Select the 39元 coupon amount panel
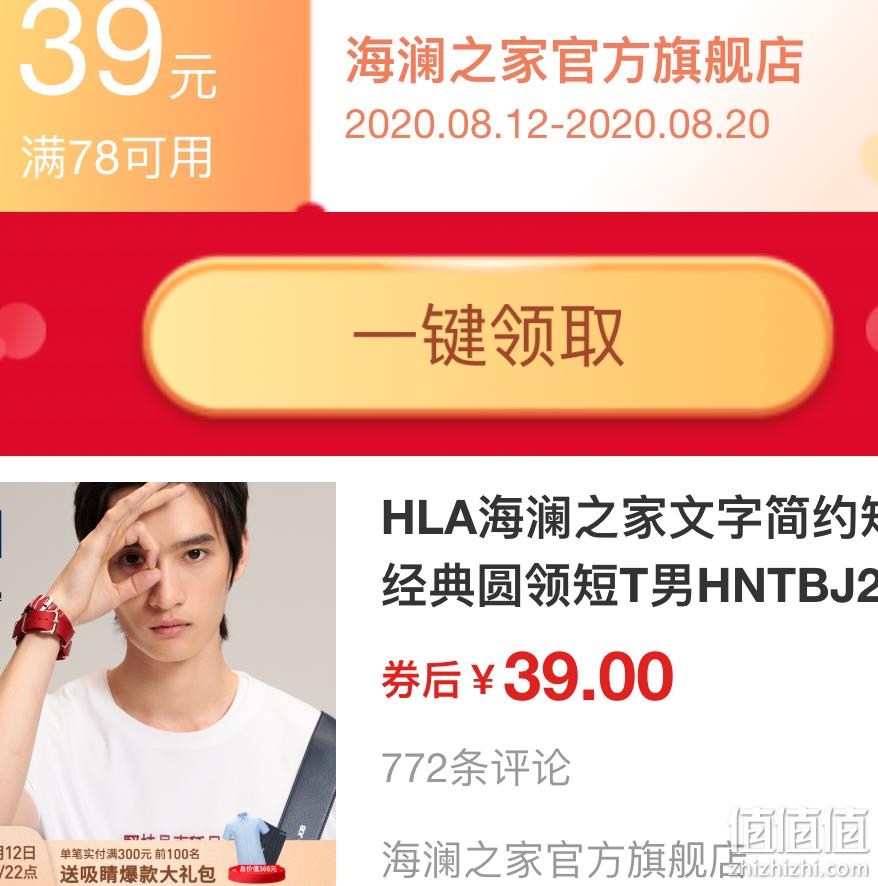 coord(155,105)
